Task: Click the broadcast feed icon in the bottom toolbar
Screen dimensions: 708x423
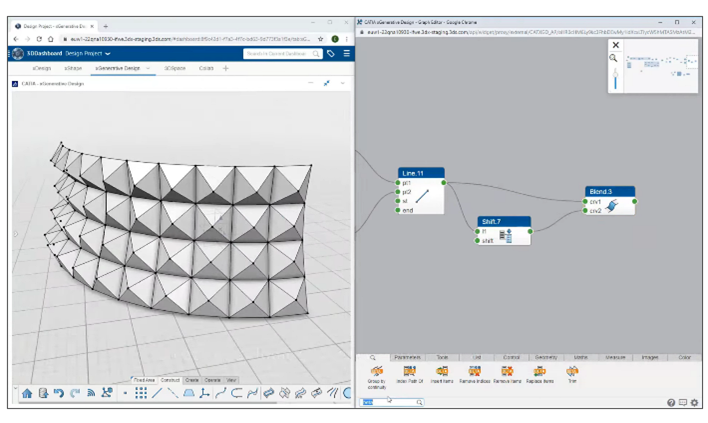Action: (91, 393)
